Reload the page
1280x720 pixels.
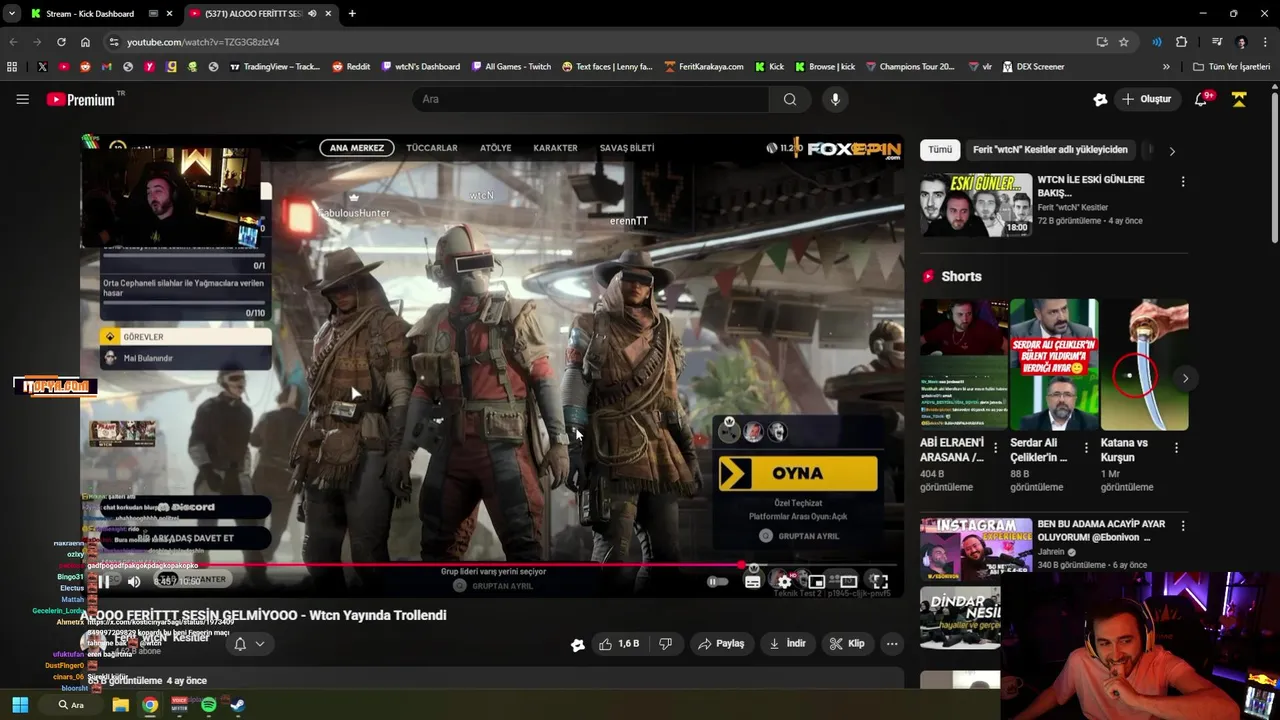click(x=61, y=42)
